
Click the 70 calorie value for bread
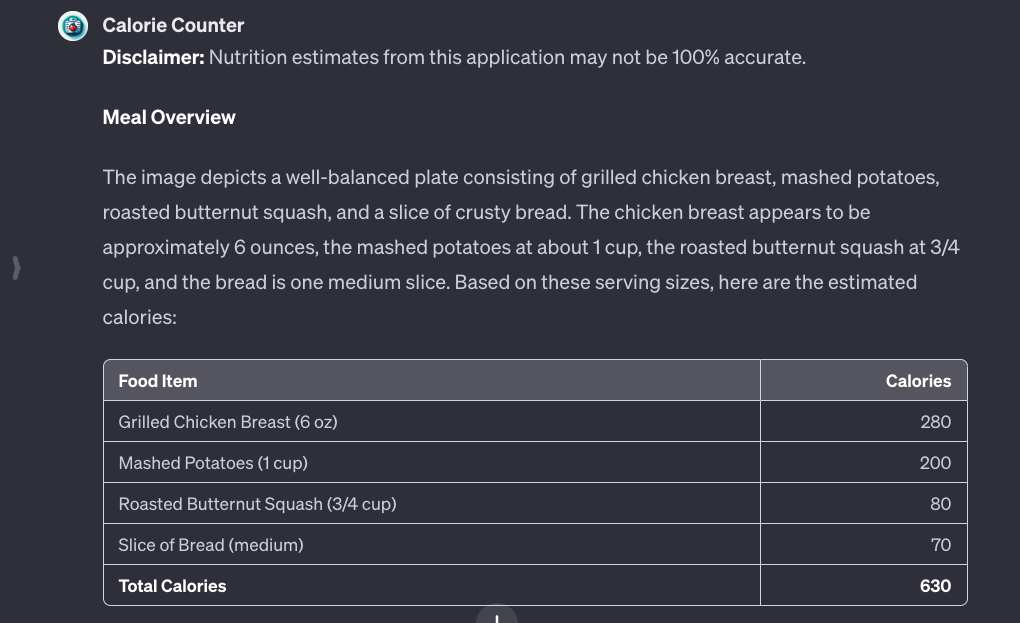pyautogui.click(x=941, y=545)
